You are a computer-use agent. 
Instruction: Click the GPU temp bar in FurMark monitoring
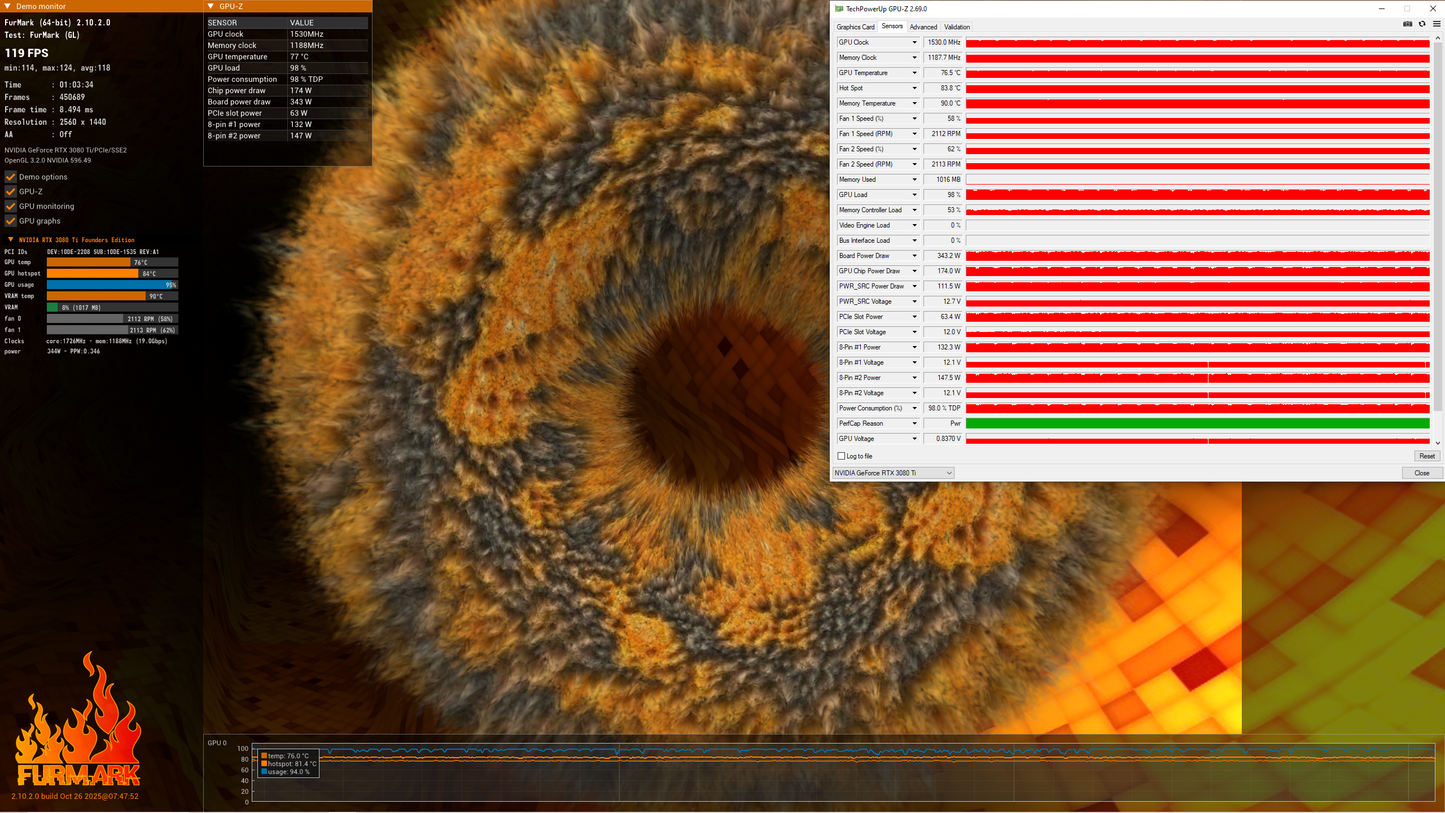point(112,262)
